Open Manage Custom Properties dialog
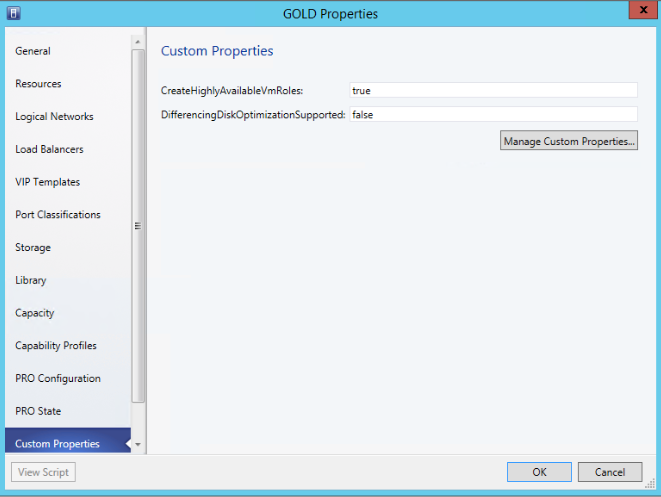This screenshot has height=497, width=661. coord(569,141)
